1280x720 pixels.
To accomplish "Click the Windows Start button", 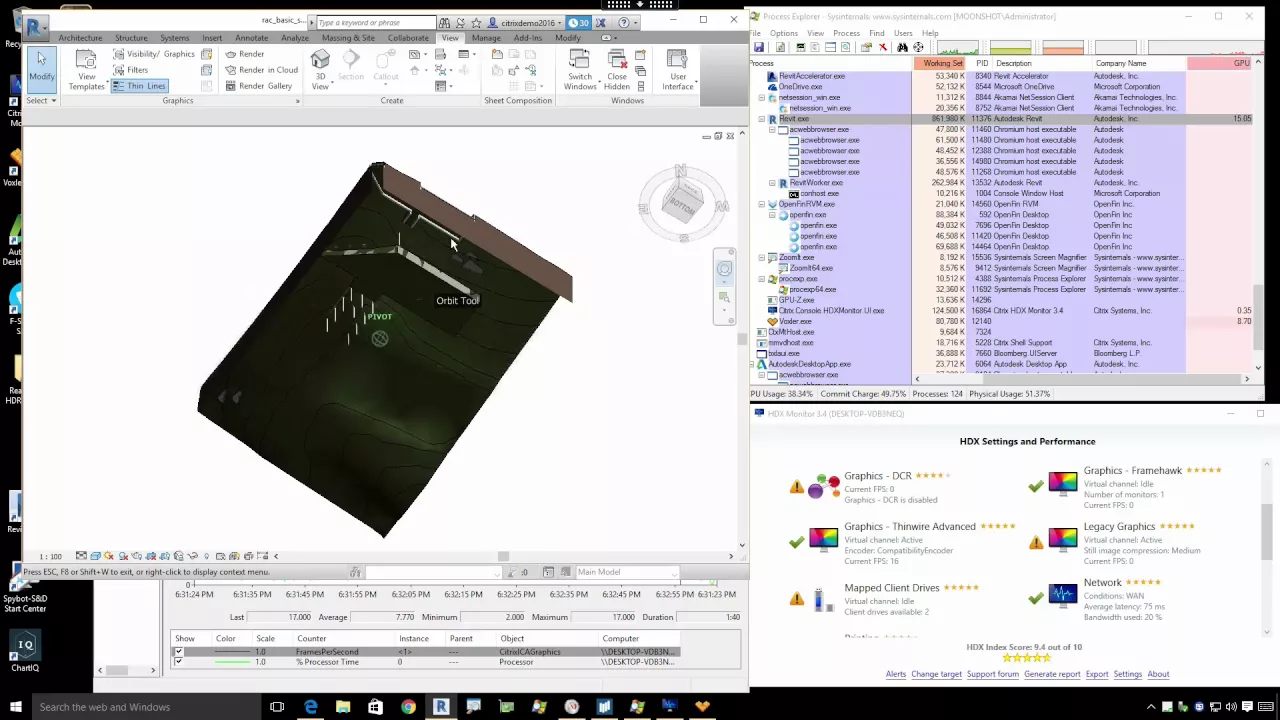I will point(16,707).
